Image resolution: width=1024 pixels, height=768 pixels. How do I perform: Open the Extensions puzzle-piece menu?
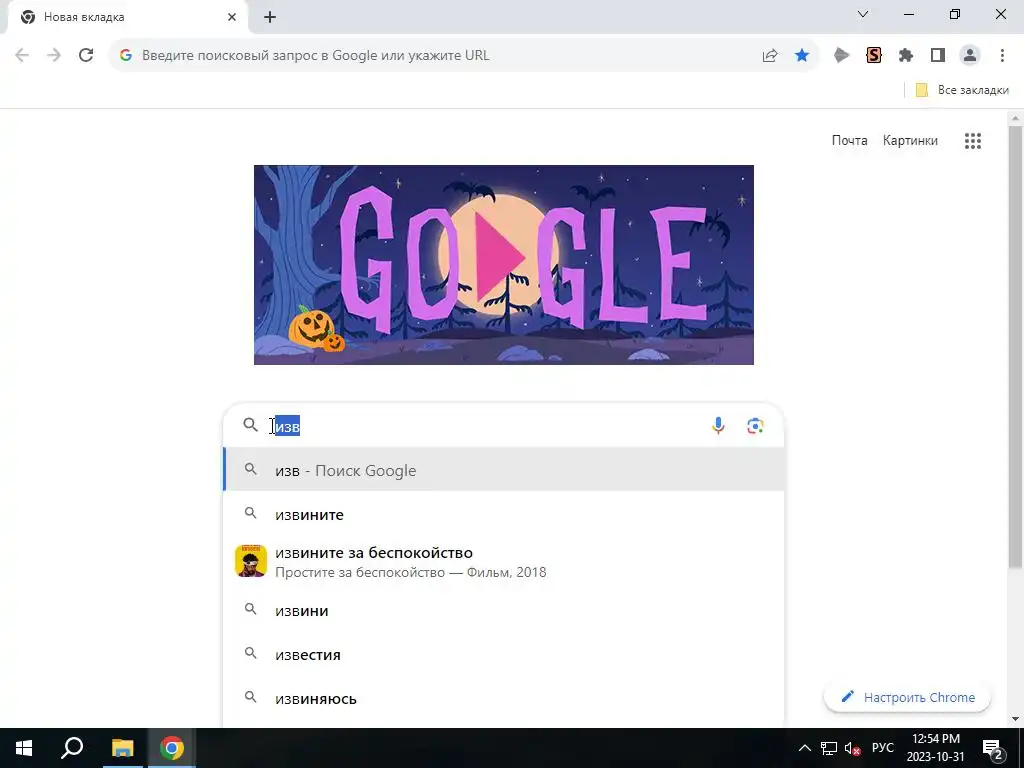tap(906, 56)
